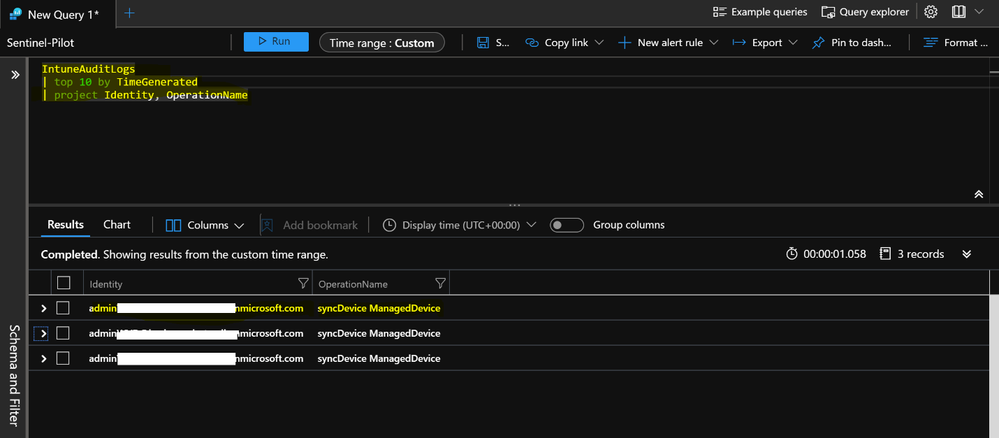The height and width of the screenshot is (438, 999).
Task: Select all rows header checkbox
Action: 64,282
